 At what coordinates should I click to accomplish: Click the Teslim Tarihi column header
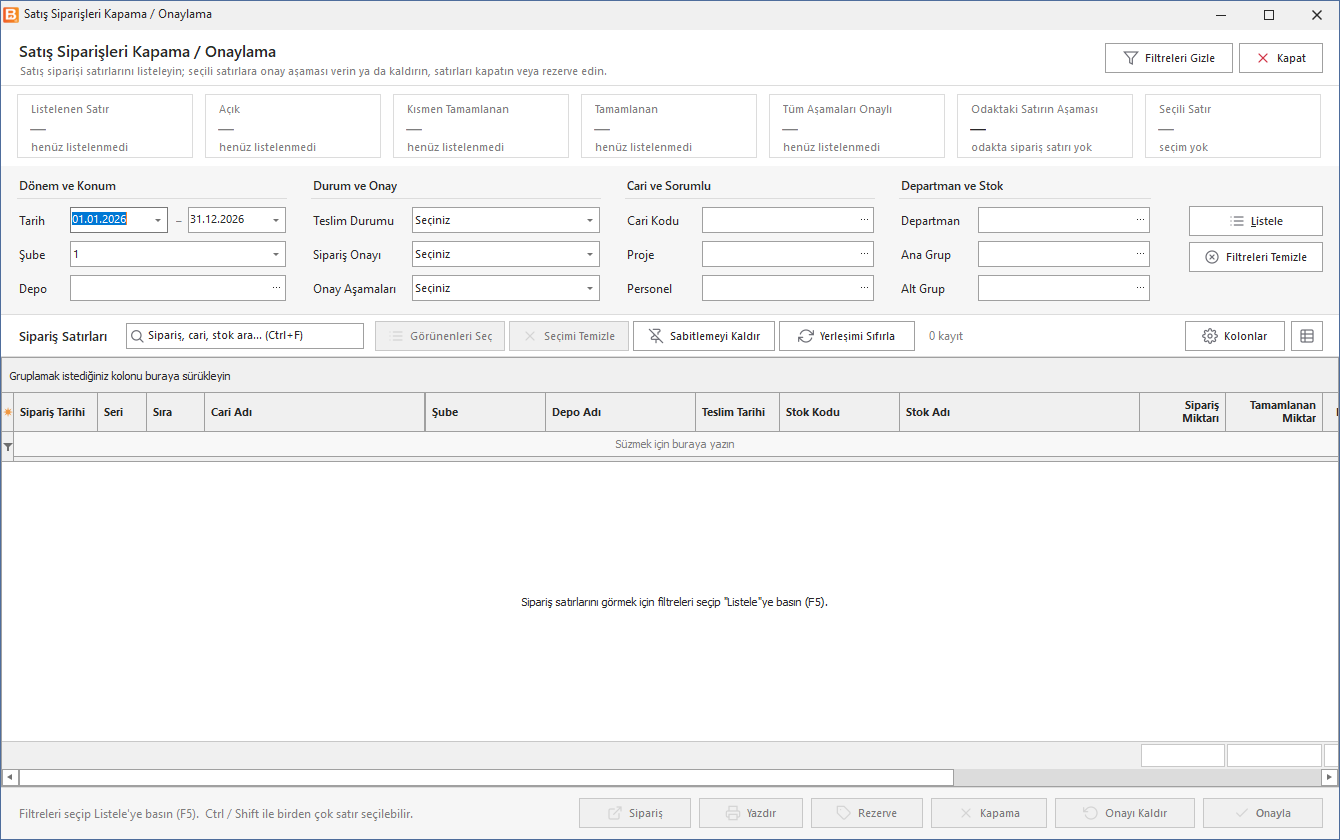point(737,412)
